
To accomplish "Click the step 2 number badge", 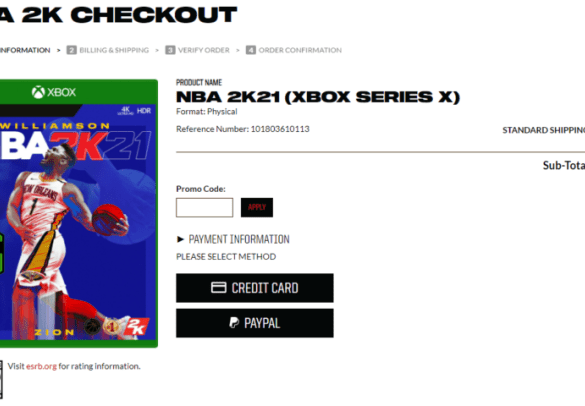I will pos(71,50).
